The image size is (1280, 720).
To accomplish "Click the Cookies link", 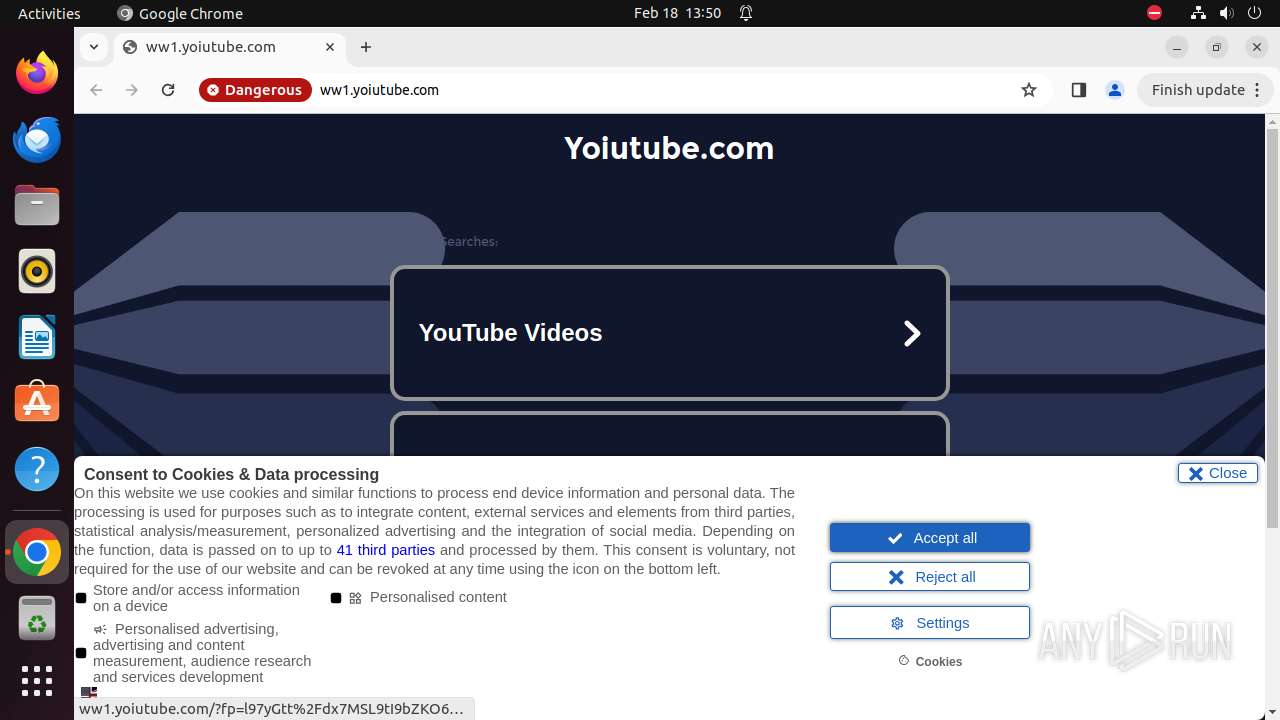I will [x=930, y=661].
